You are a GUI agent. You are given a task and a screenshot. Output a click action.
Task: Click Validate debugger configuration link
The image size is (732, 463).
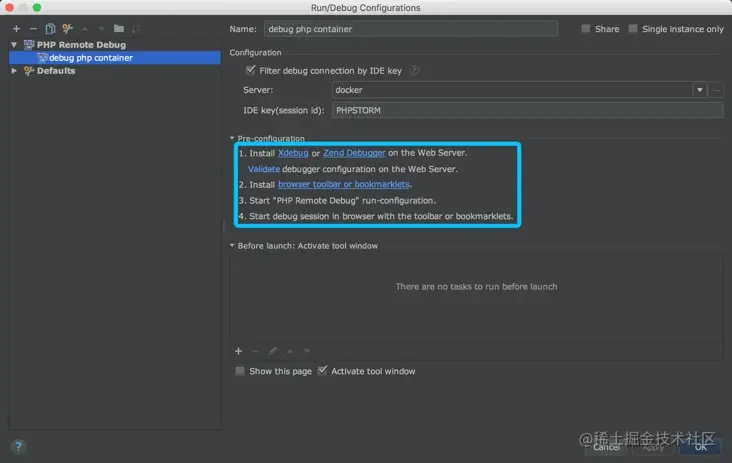[264, 169]
